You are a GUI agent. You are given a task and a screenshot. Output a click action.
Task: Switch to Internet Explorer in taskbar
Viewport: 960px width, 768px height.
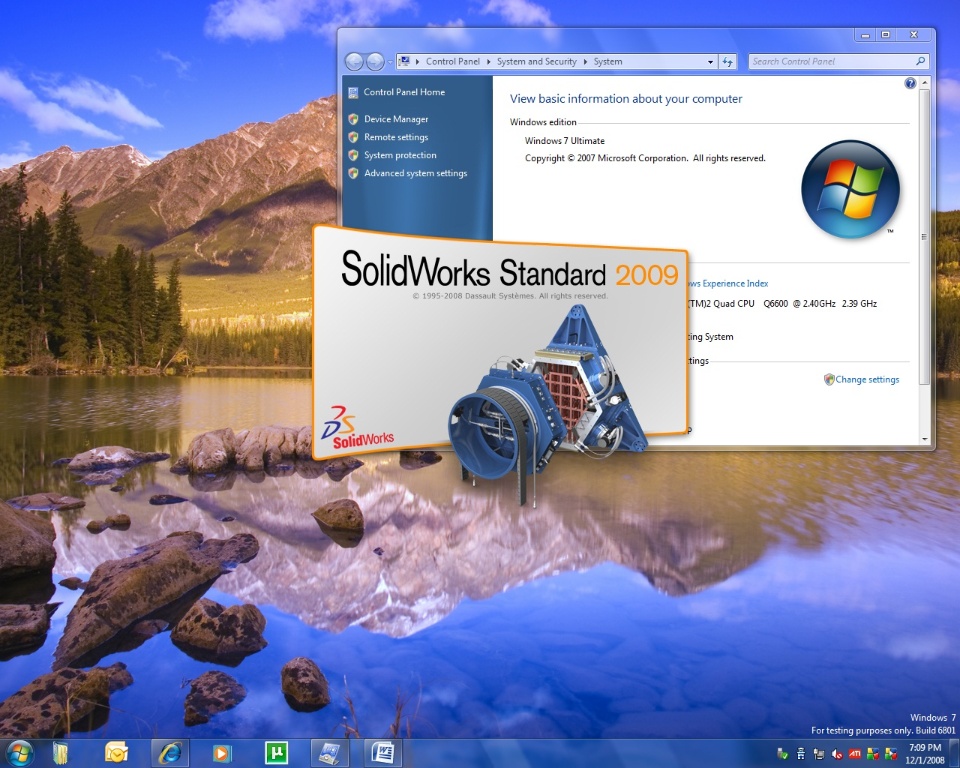coord(170,753)
